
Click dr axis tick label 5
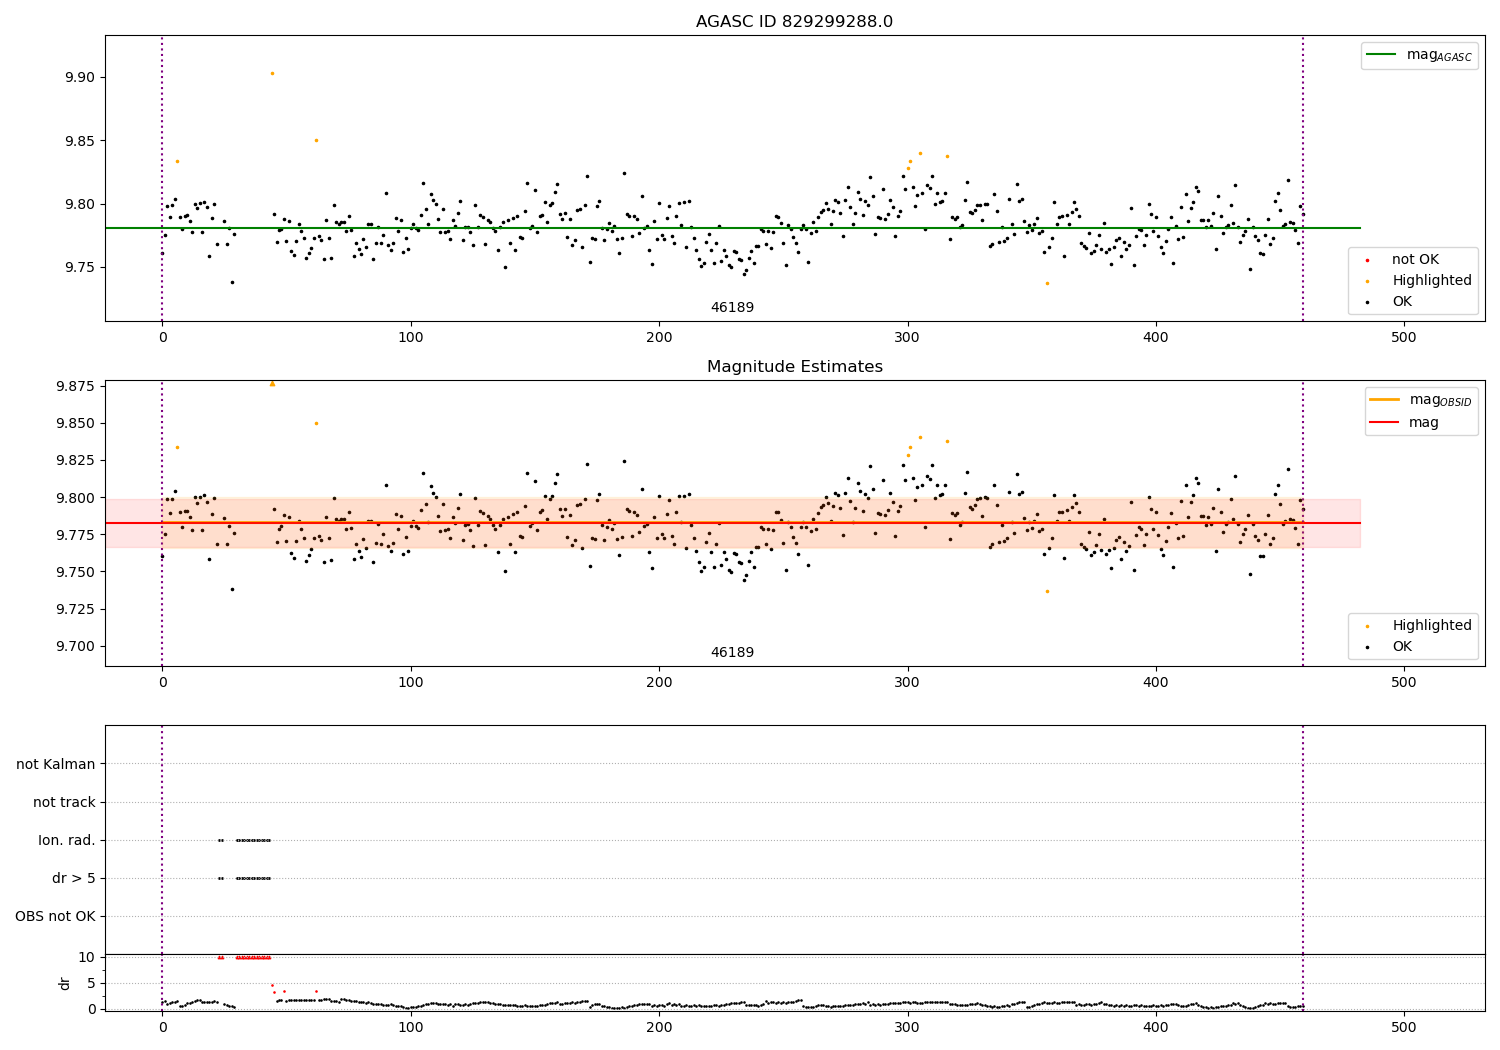pyautogui.click(x=91, y=983)
